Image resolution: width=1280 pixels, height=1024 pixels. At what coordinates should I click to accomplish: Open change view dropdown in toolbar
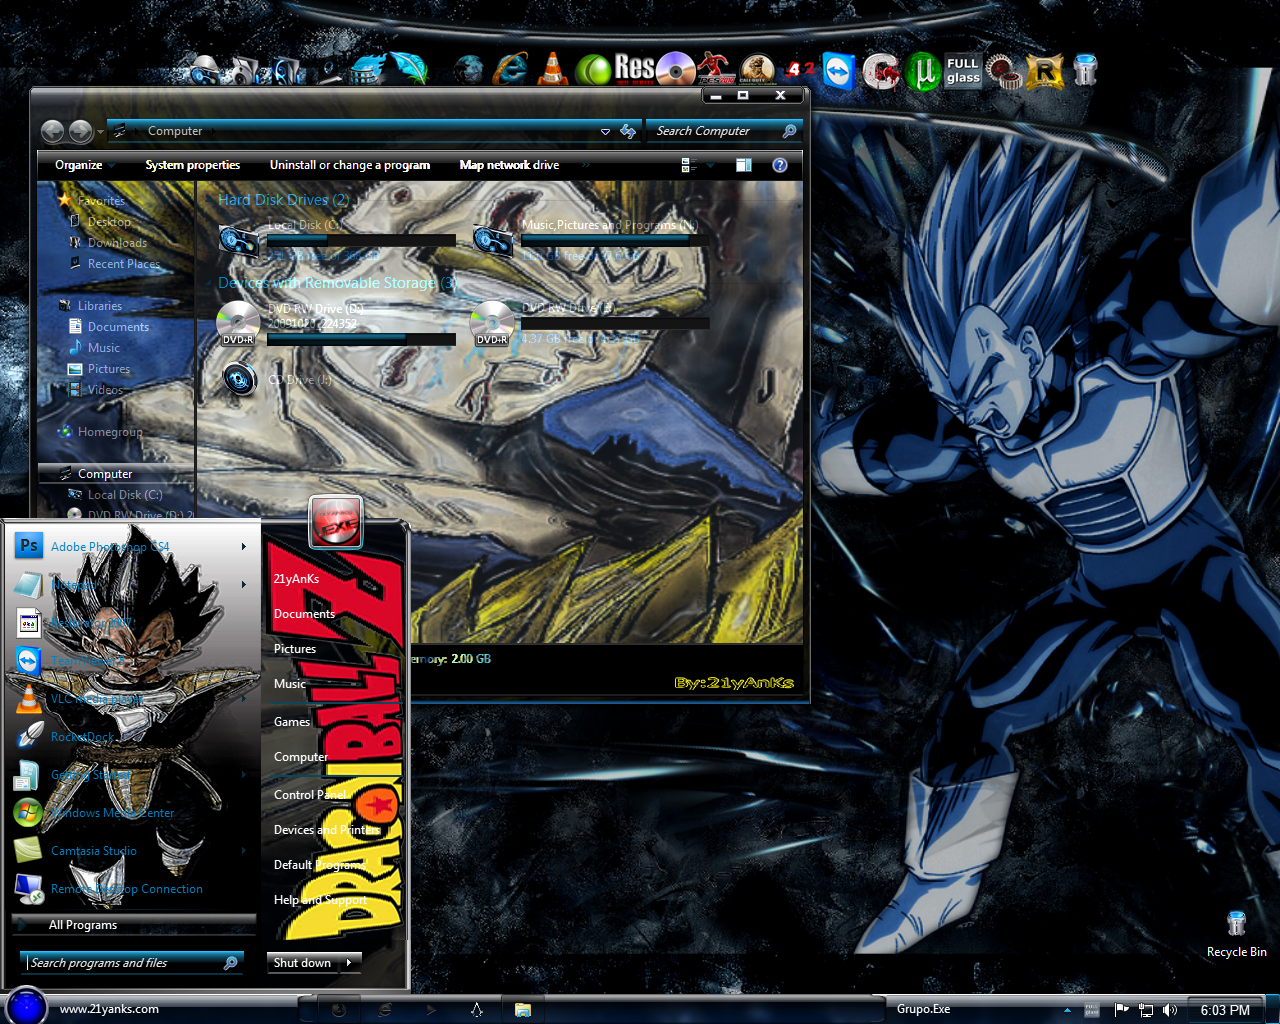point(710,165)
